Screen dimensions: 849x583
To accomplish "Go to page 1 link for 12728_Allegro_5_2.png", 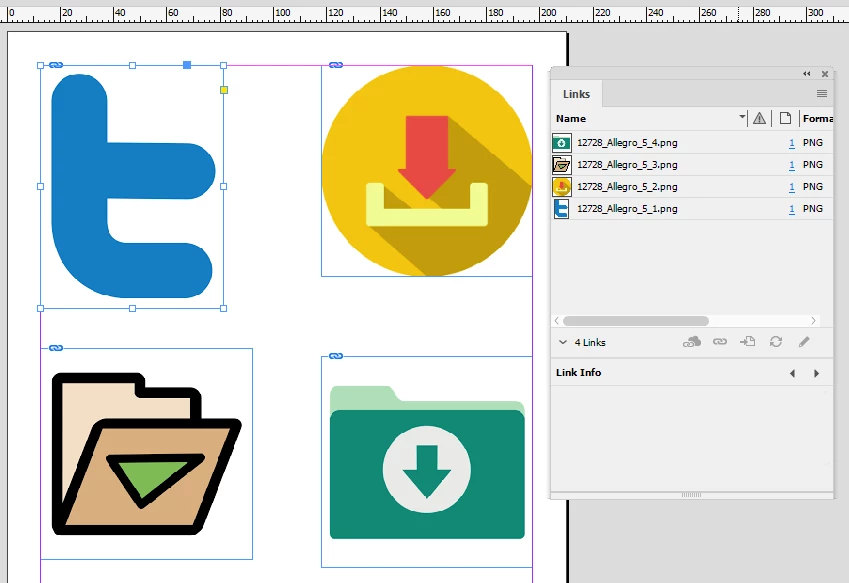I will click(792, 187).
